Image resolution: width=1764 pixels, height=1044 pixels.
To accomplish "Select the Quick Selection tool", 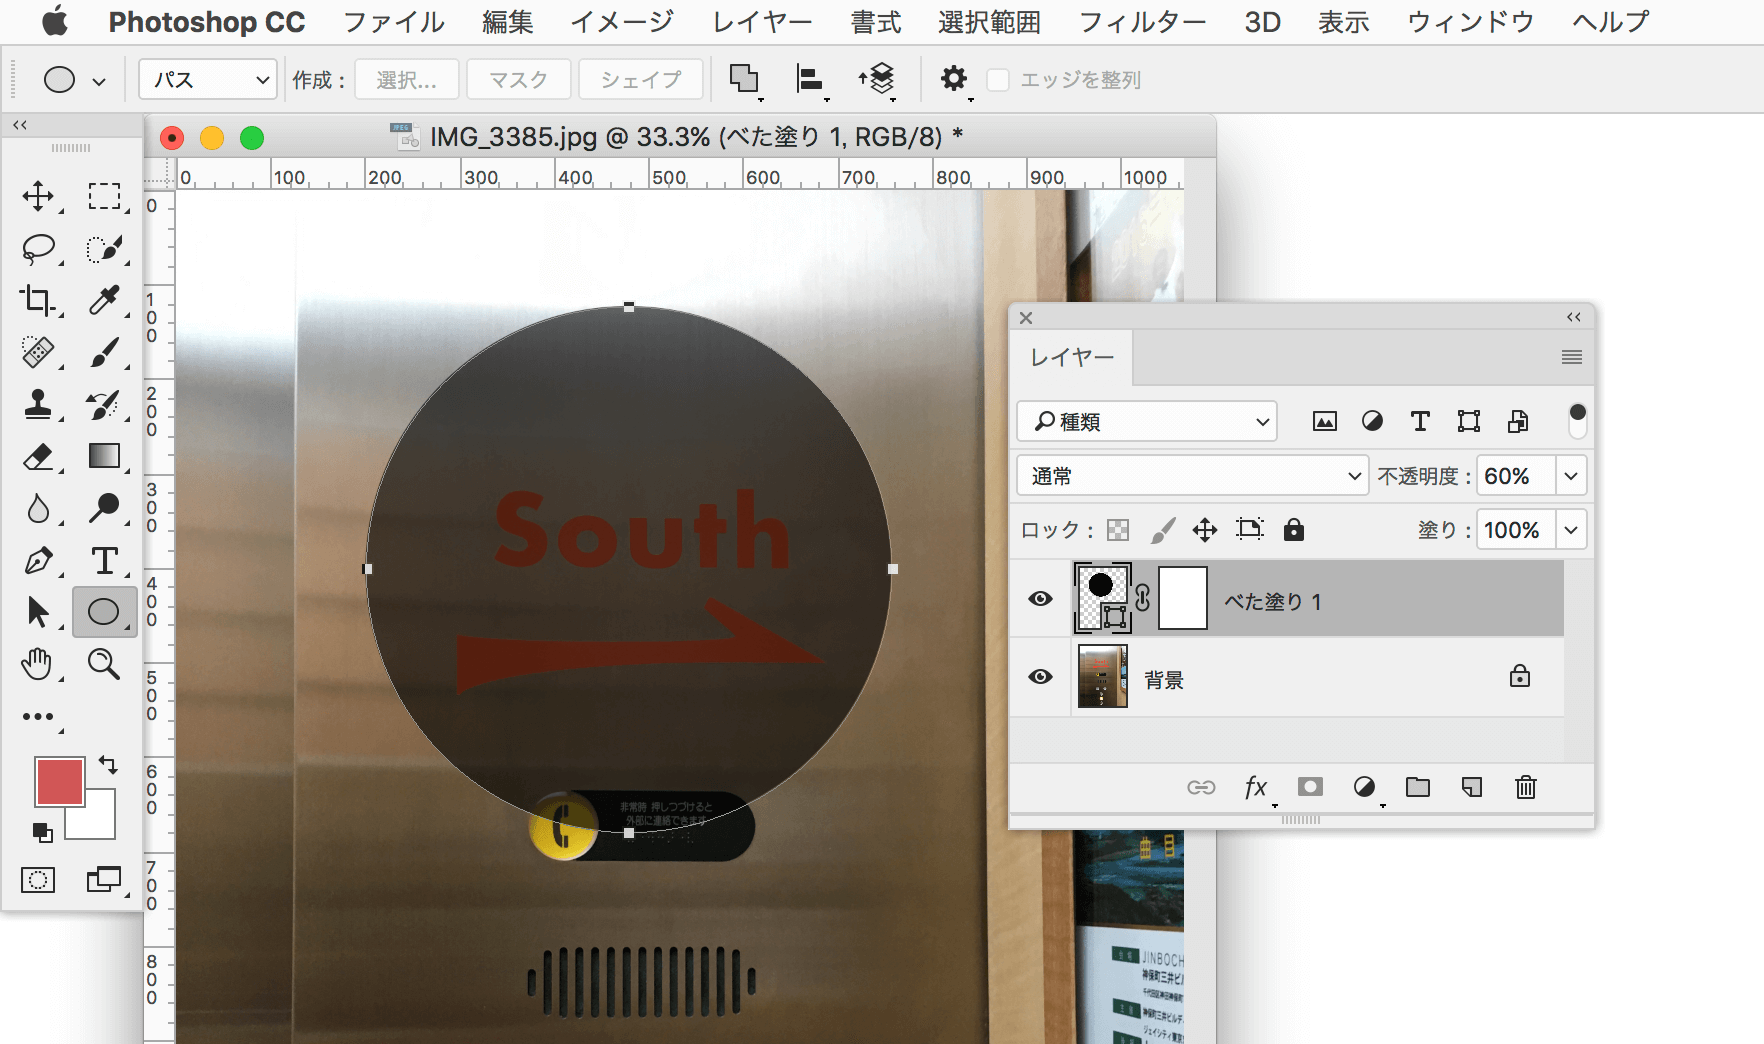I will pos(104,248).
